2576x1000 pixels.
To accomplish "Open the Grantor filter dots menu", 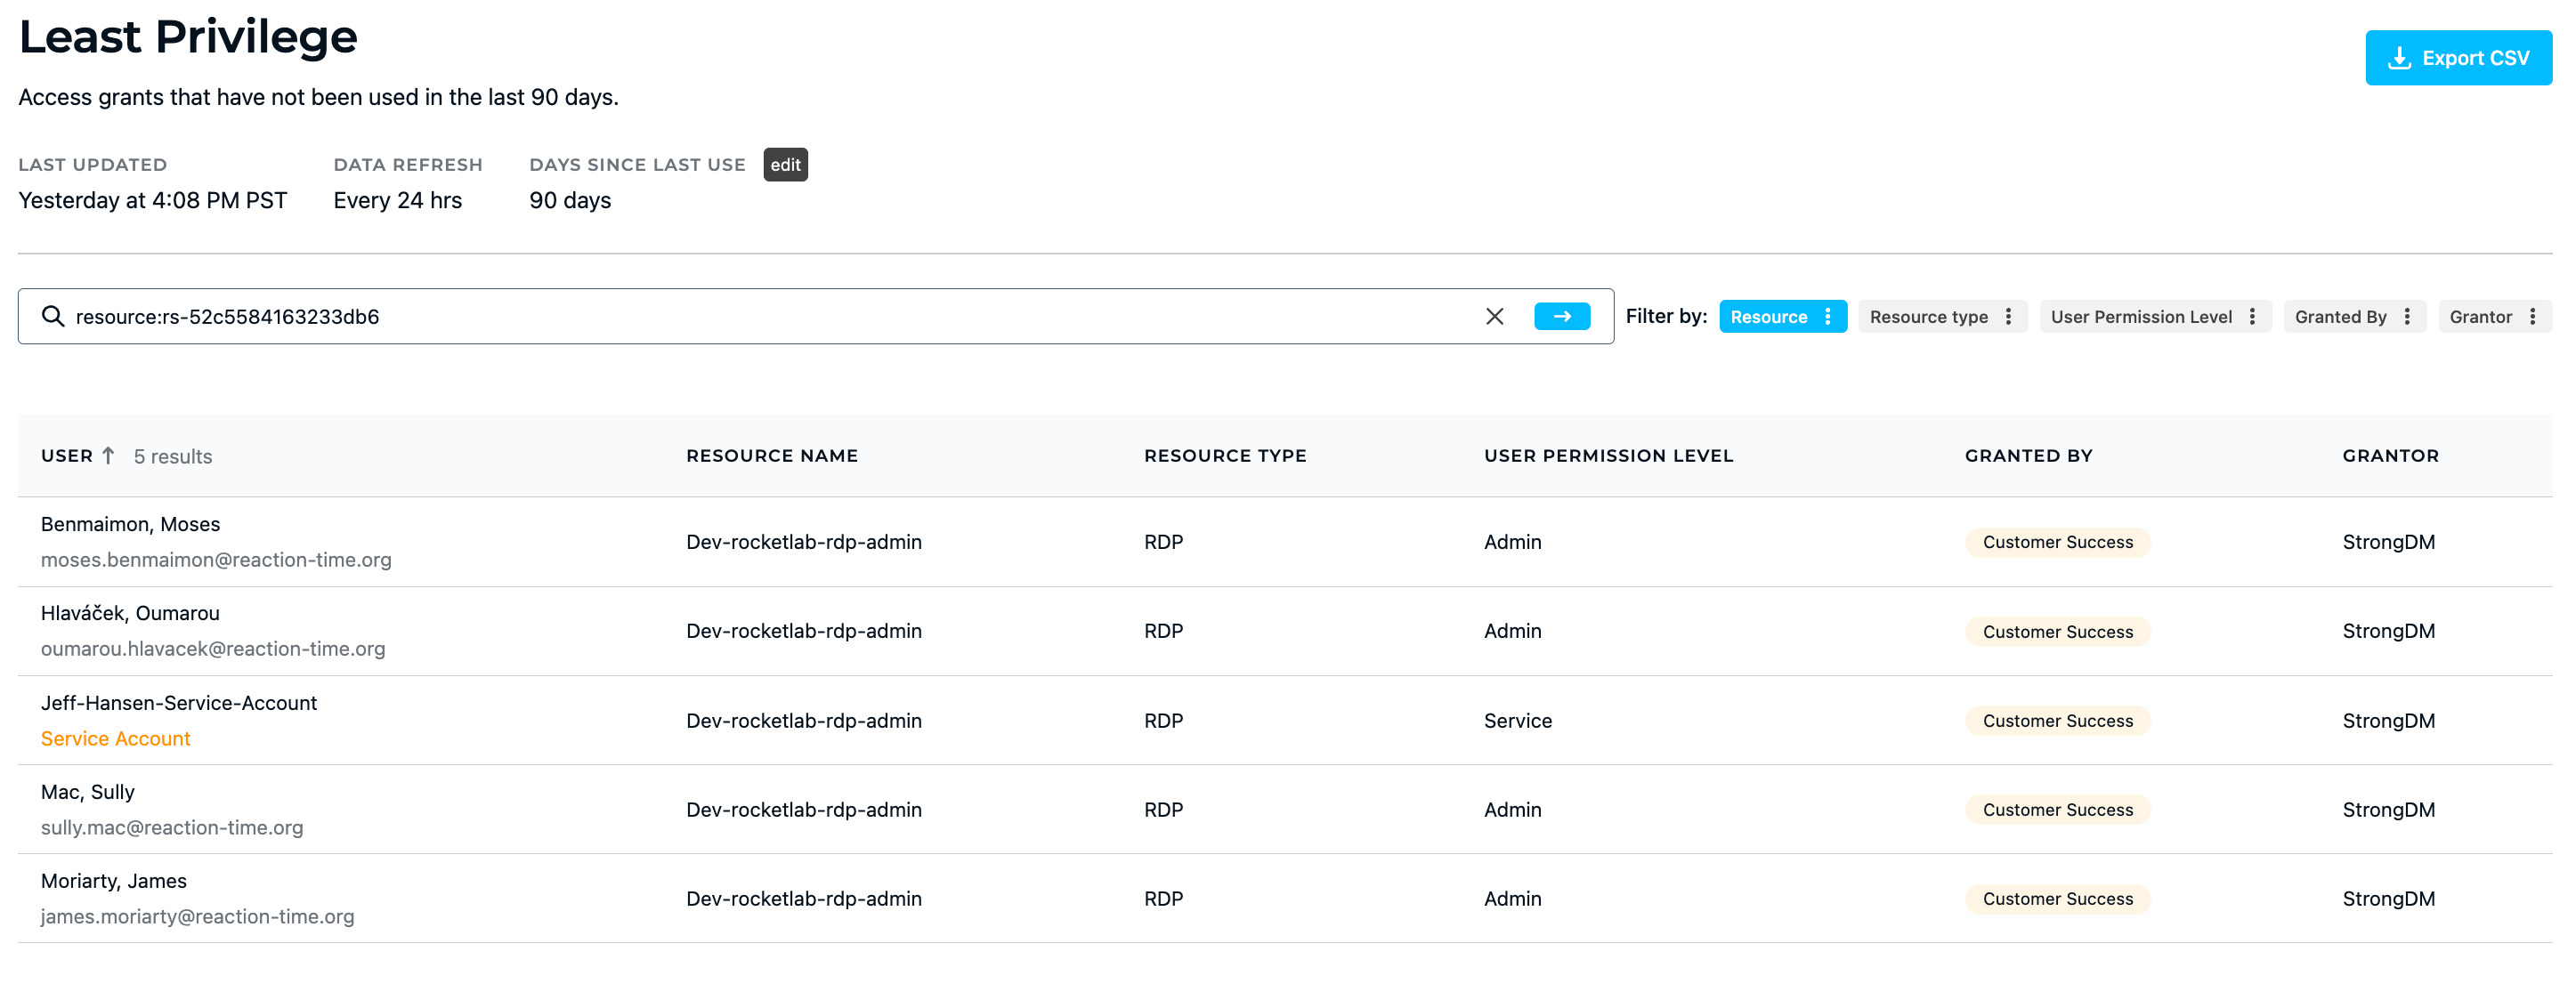I will [x=2532, y=317].
